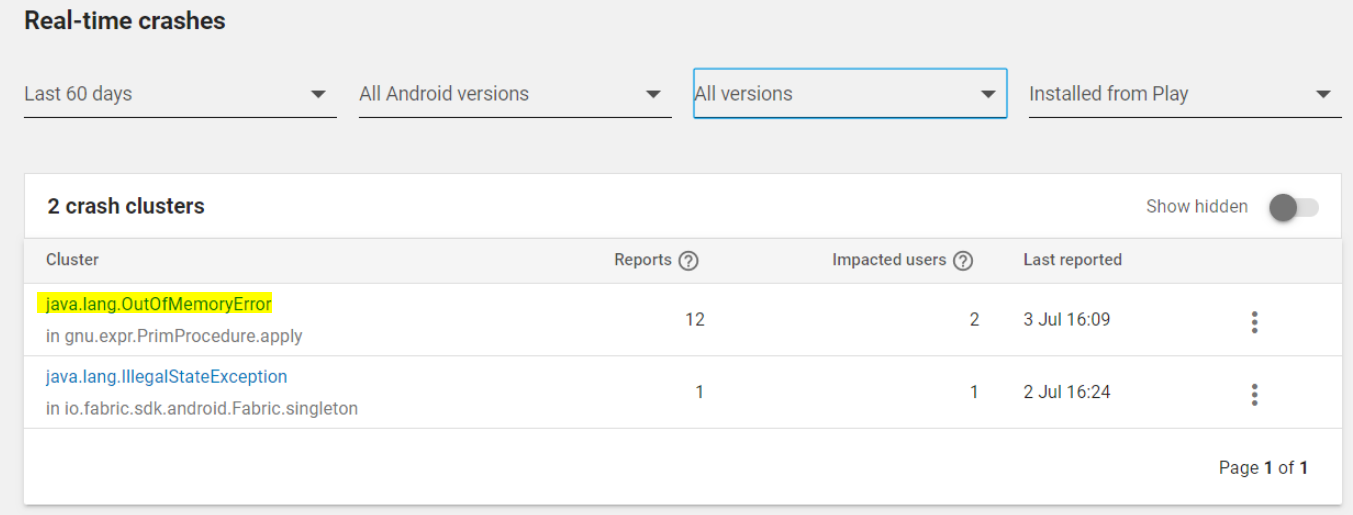Click the io.fabric.sdk.android.Fabric.singleton location text
This screenshot has width=1353, height=515.
pos(202,408)
